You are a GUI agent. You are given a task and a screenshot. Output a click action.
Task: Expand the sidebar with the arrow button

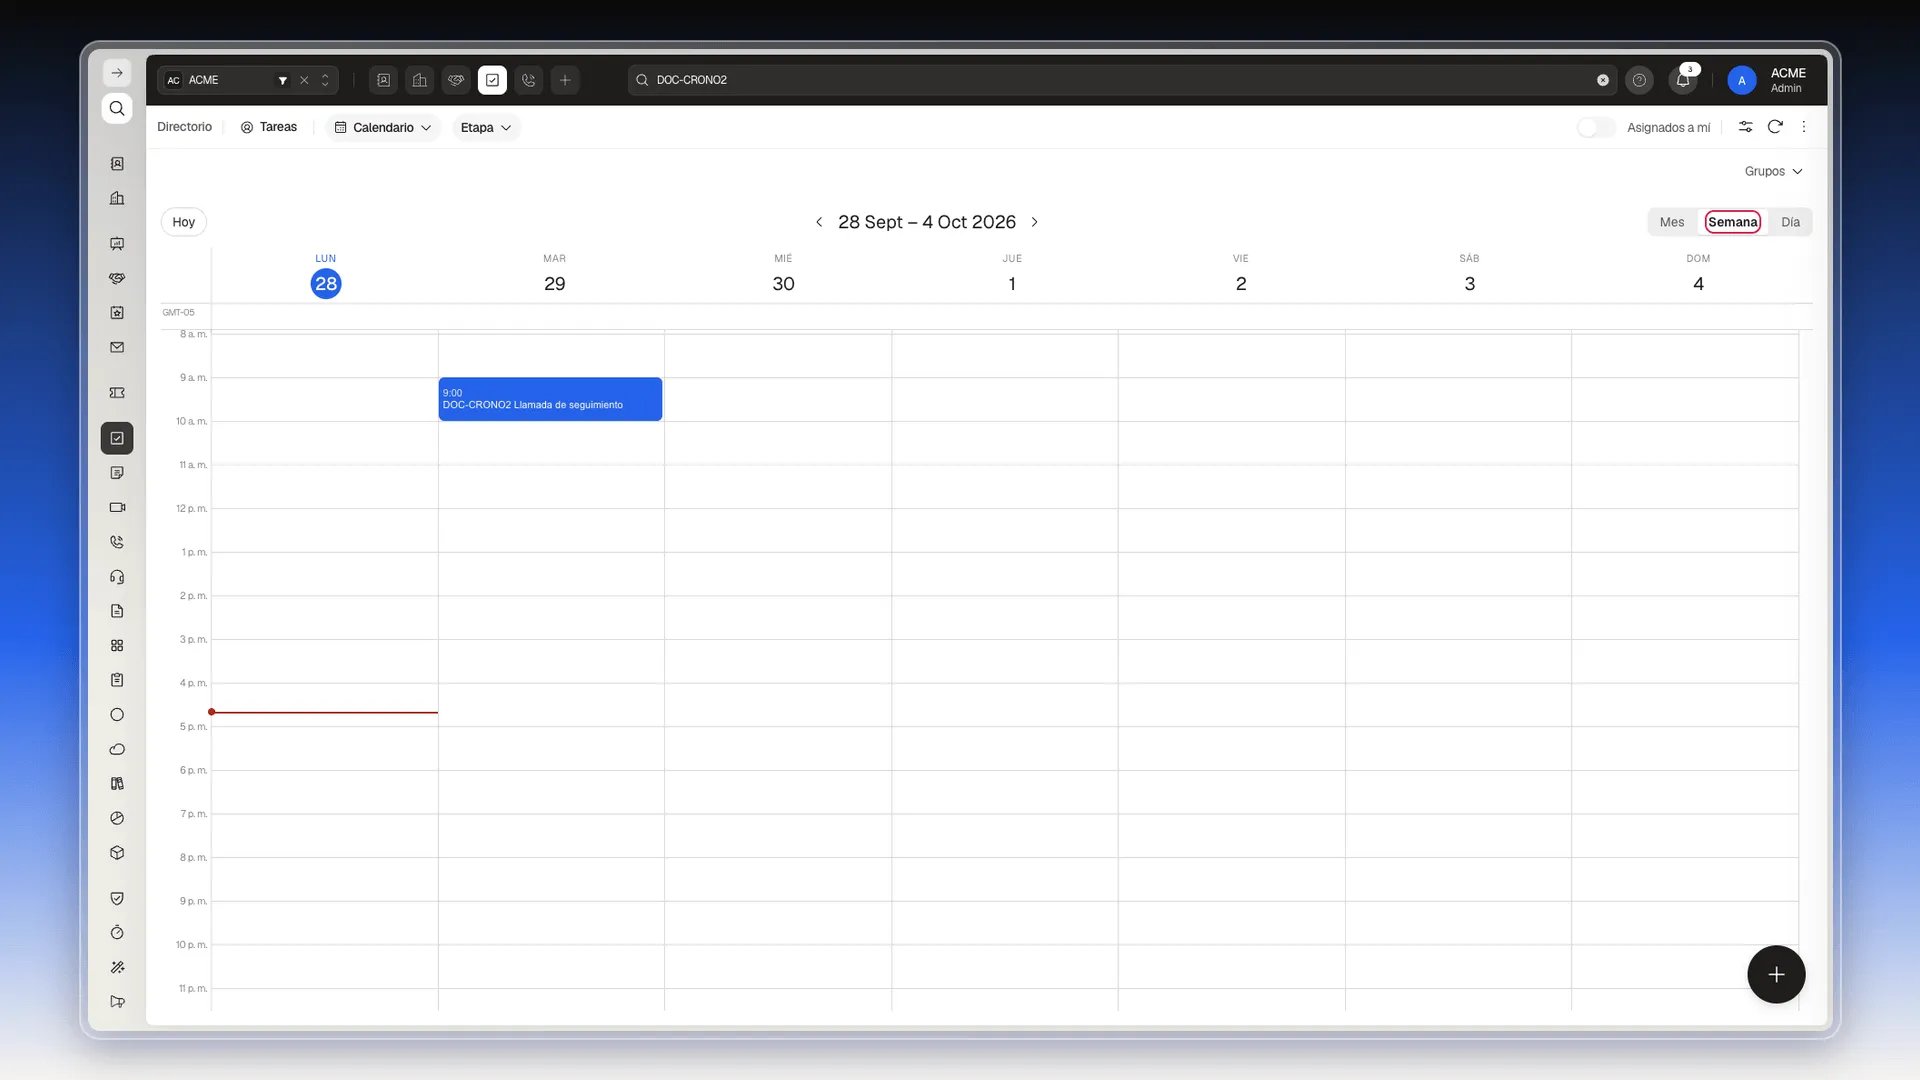point(117,73)
